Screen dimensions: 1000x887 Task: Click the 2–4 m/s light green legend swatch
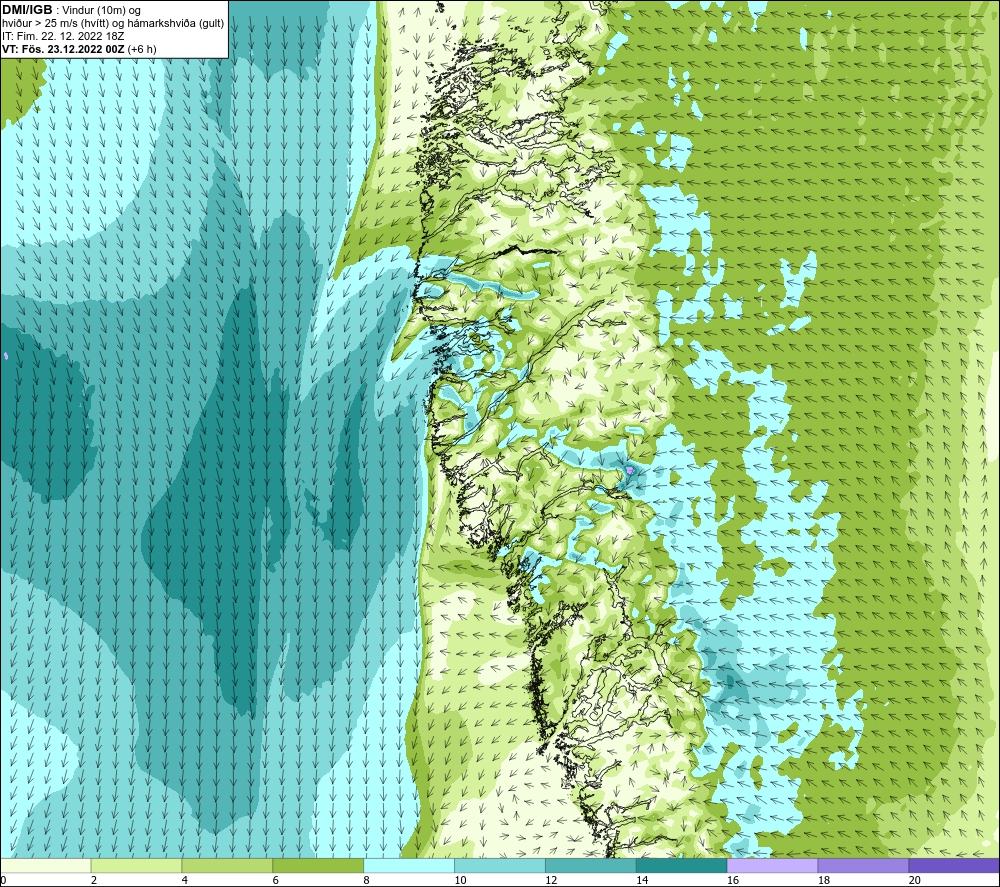pos(136,866)
